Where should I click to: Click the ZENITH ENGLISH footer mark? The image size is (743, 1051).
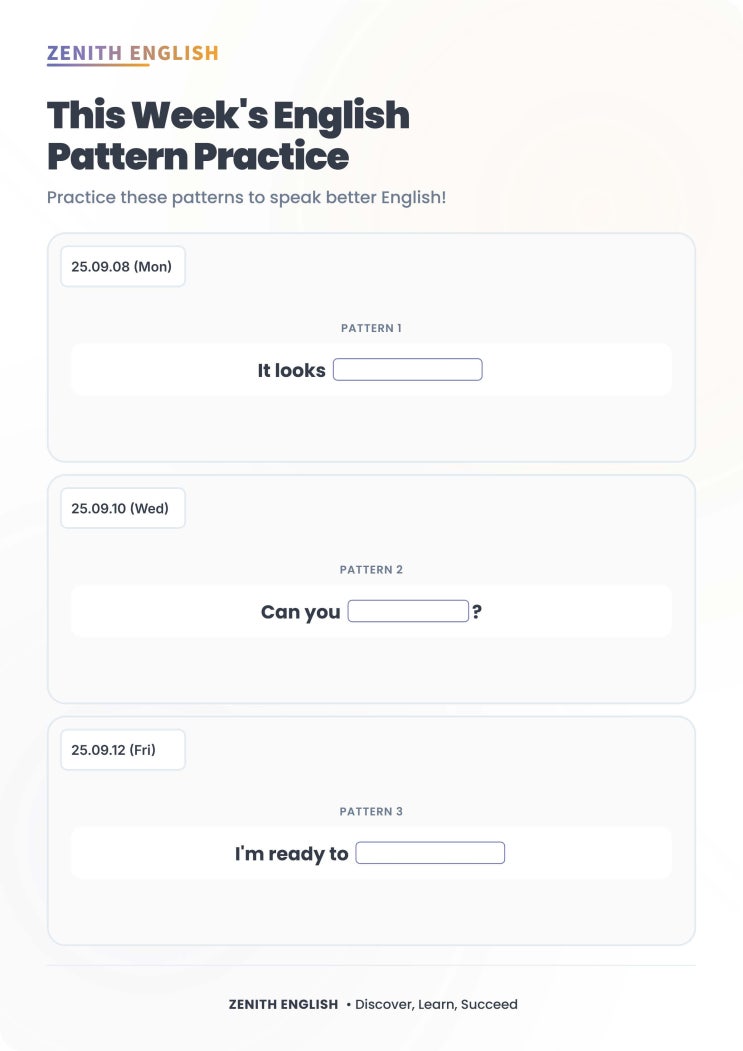284,1004
